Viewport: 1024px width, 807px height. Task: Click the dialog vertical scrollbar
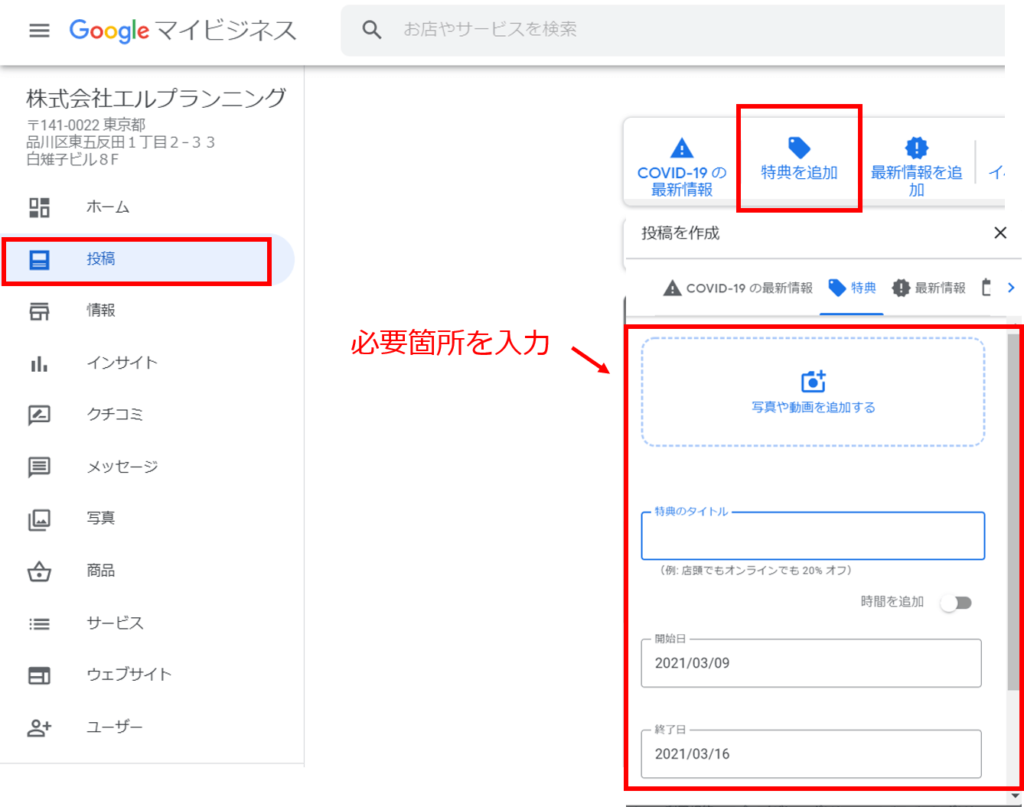1012,512
